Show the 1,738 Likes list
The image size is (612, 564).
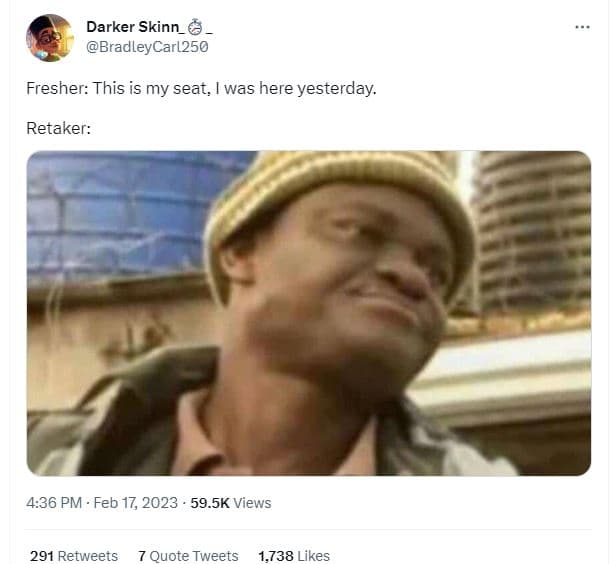click(x=293, y=555)
